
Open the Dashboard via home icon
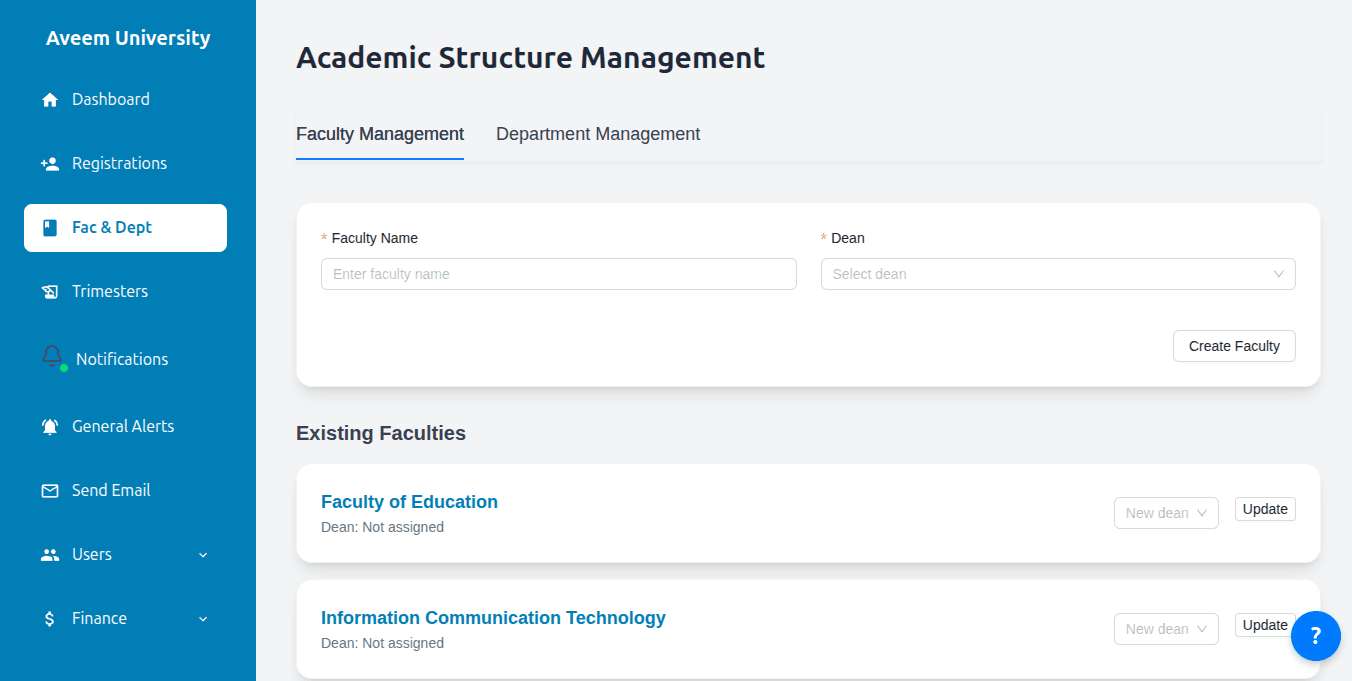coord(50,99)
